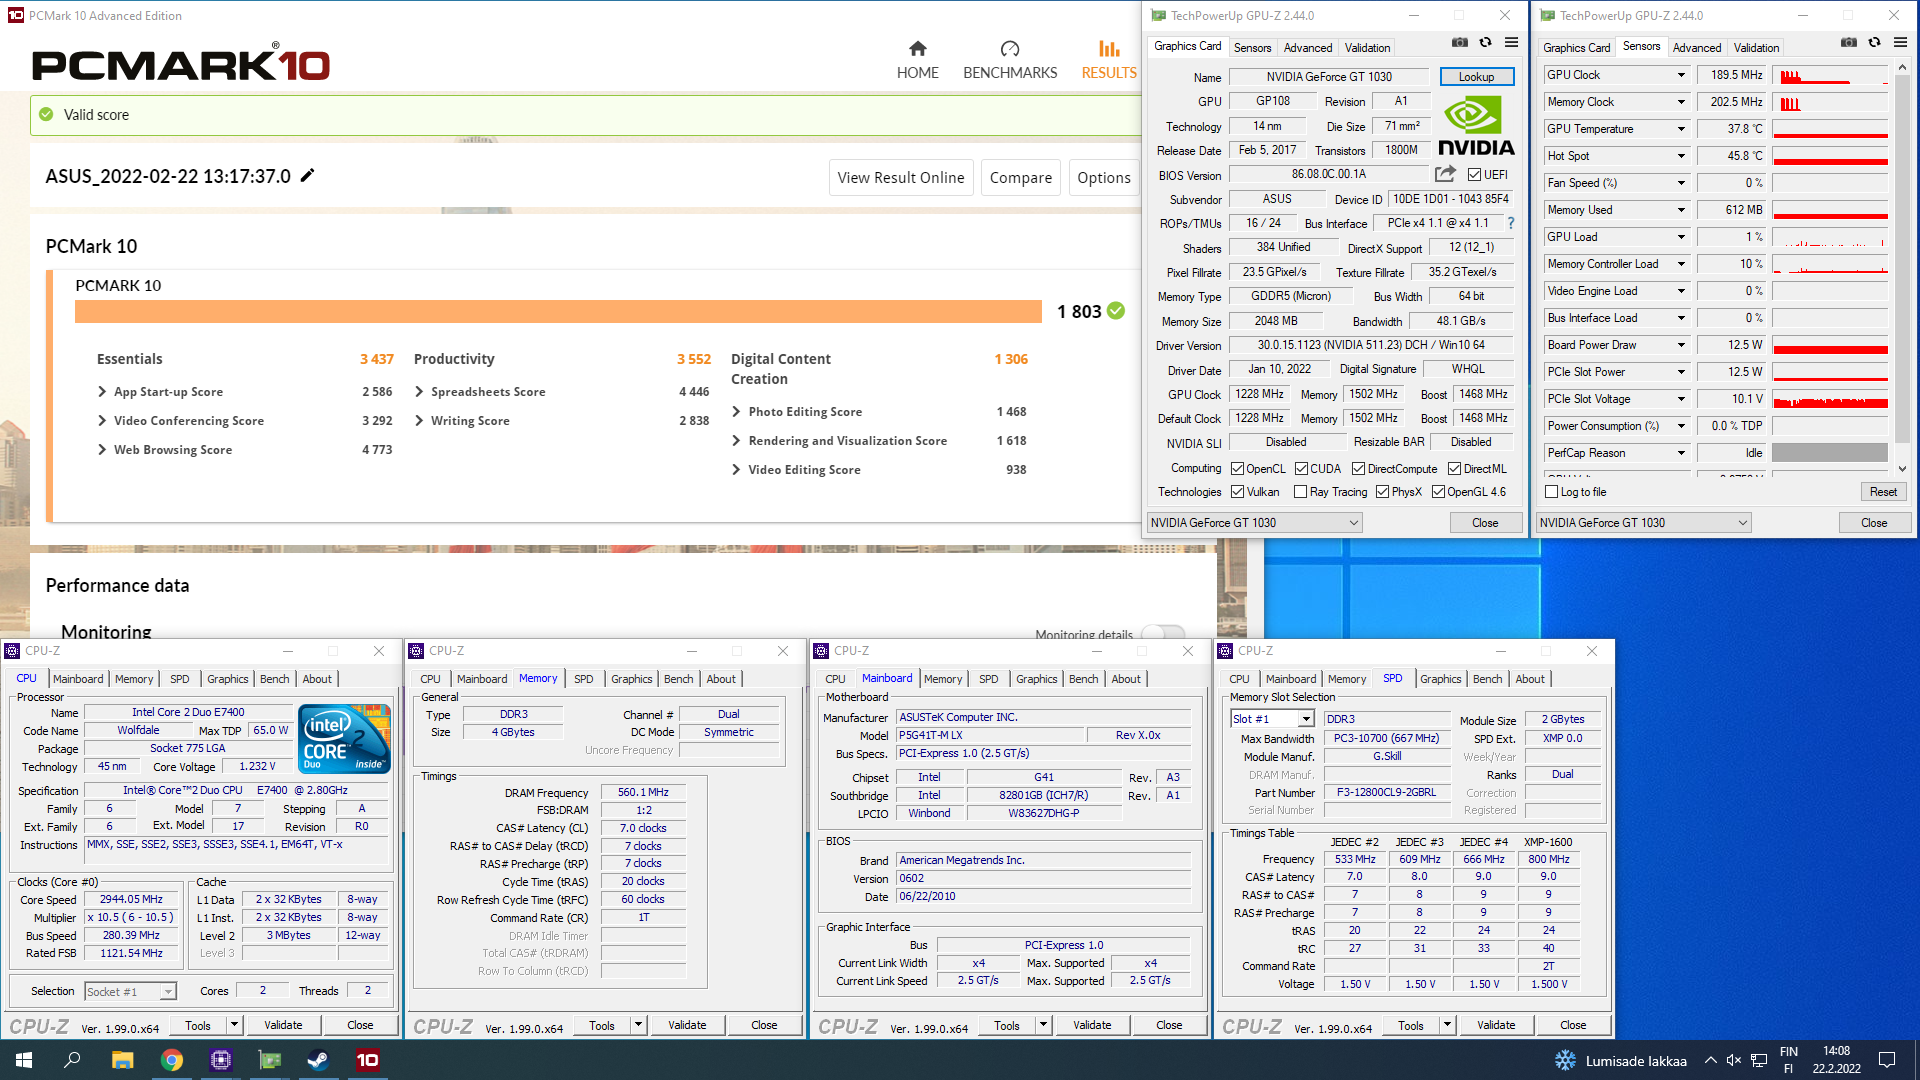The height and width of the screenshot is (1080, 1920).
Task: Toggle the Vulkan checkbox
Action: coord(1237,492)
